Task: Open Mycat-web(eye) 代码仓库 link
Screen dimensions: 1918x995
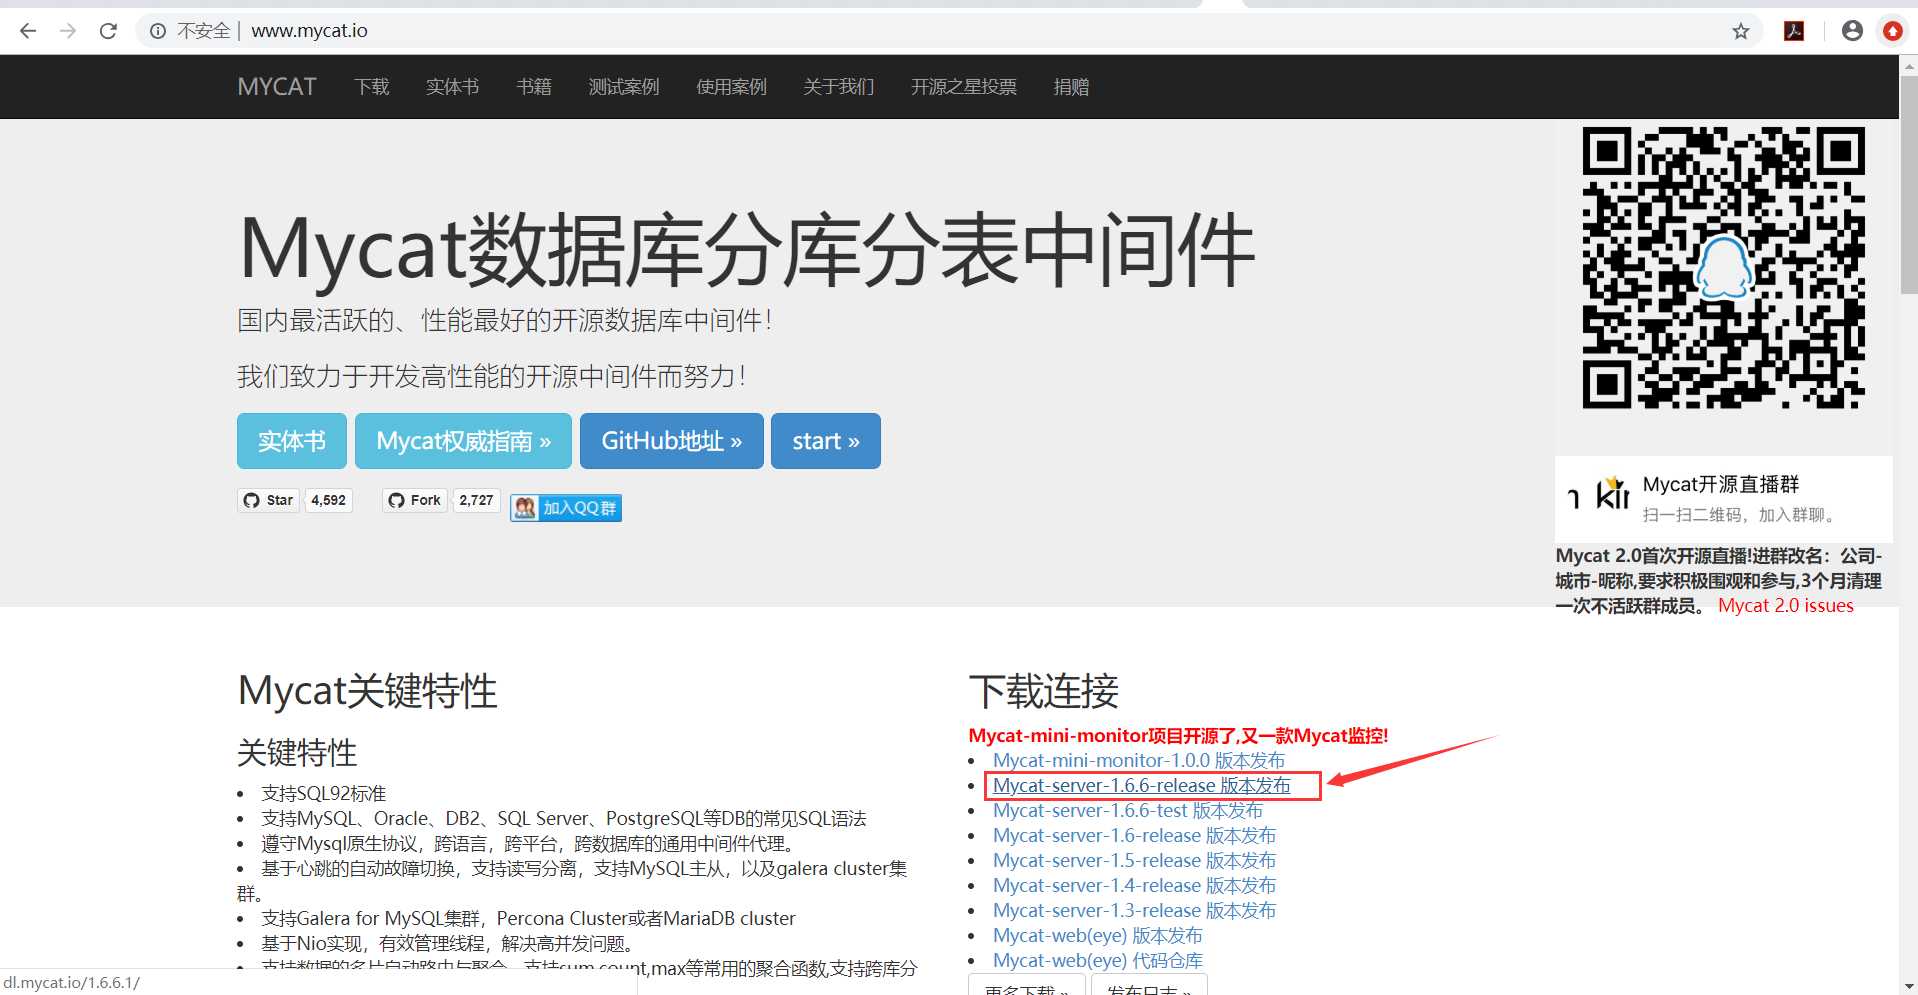Action: pyautogui.click(x=1098, y=961)
